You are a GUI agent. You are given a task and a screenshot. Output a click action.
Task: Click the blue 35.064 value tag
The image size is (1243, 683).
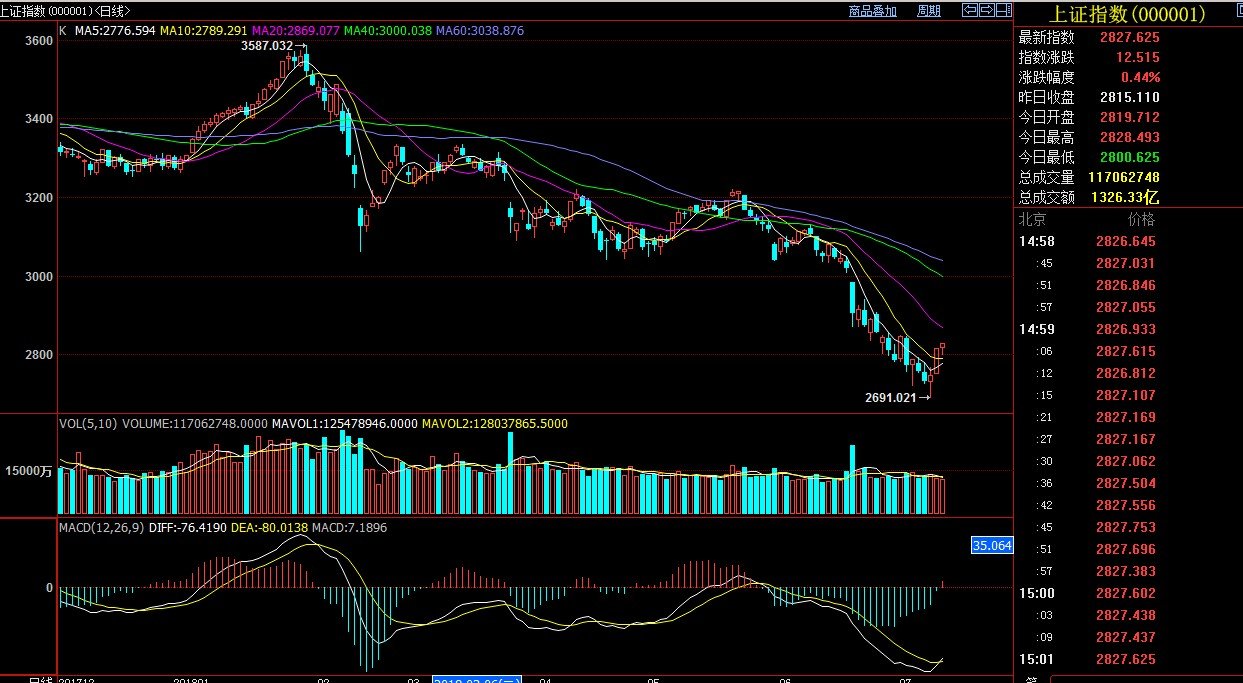point(992,545)
